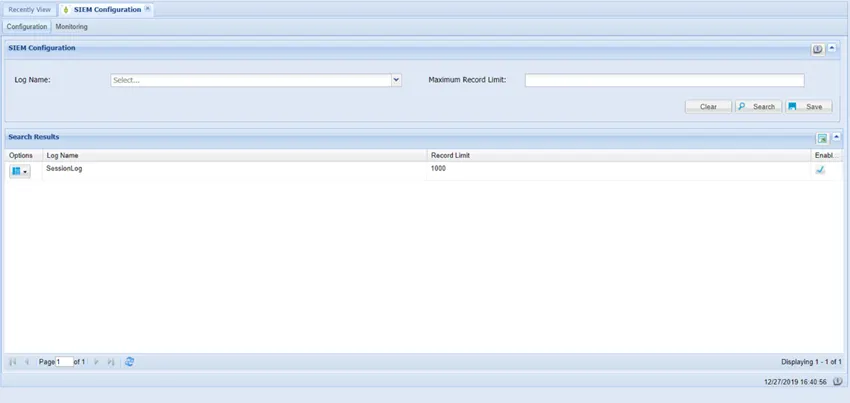
Task: Toggle the Enabled checkmark for SessionLog
Action: tap(820, 170)
